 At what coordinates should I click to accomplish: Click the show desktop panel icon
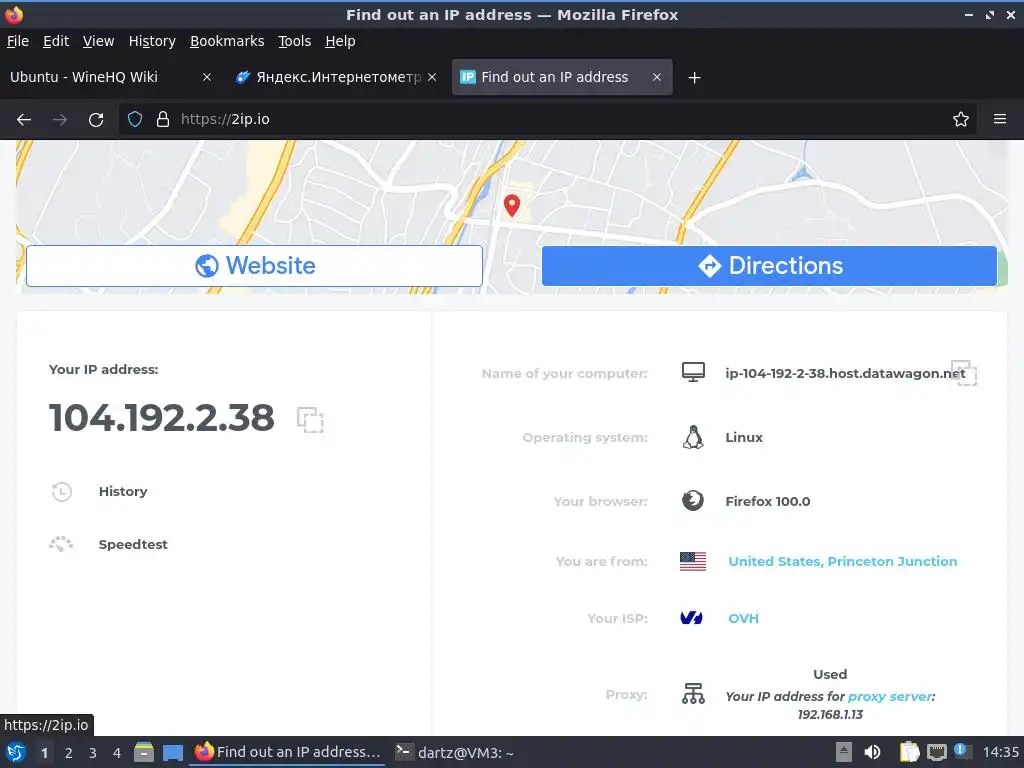172,752
